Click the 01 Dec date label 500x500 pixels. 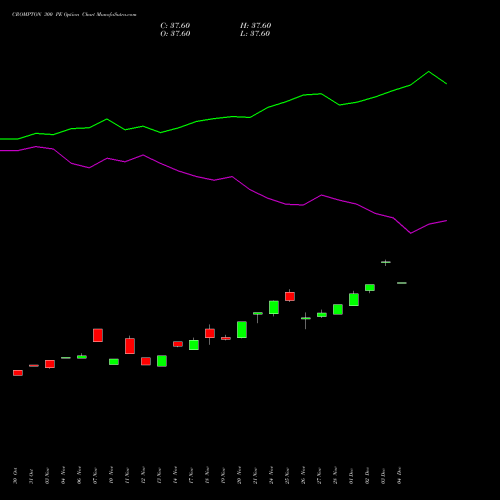pos(351,476)
